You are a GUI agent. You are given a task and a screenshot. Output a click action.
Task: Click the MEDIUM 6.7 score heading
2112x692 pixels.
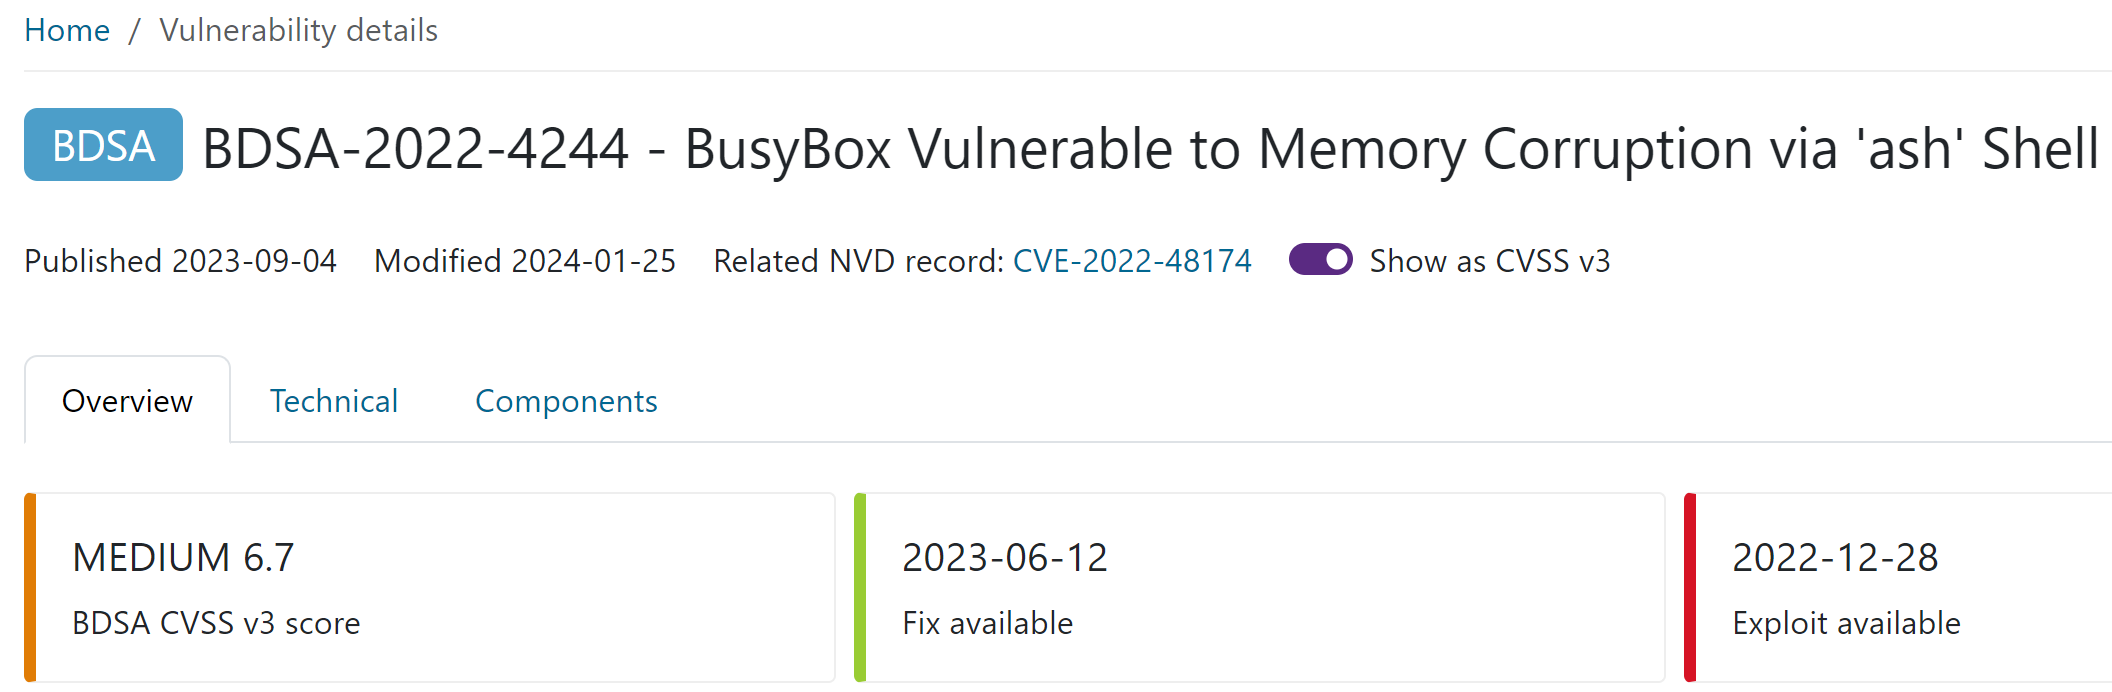(183, 557)
